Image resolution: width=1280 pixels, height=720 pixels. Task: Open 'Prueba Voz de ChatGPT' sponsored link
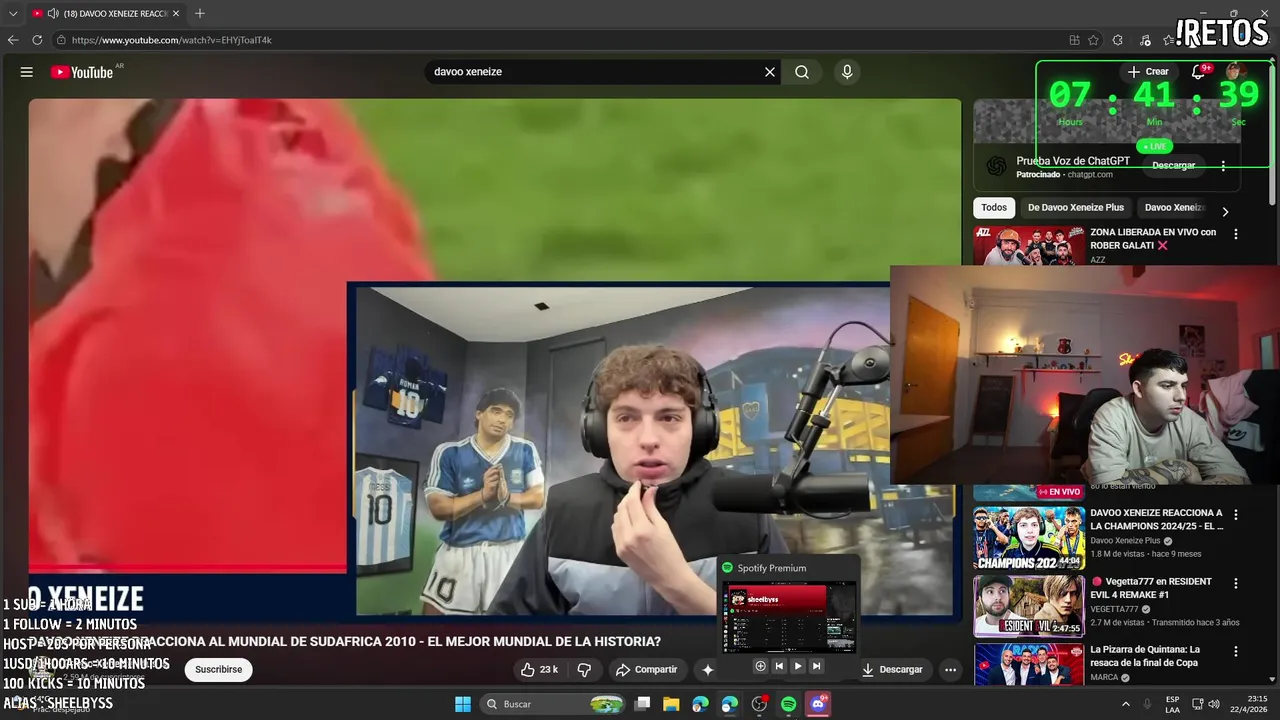[x=1073, y=161]
